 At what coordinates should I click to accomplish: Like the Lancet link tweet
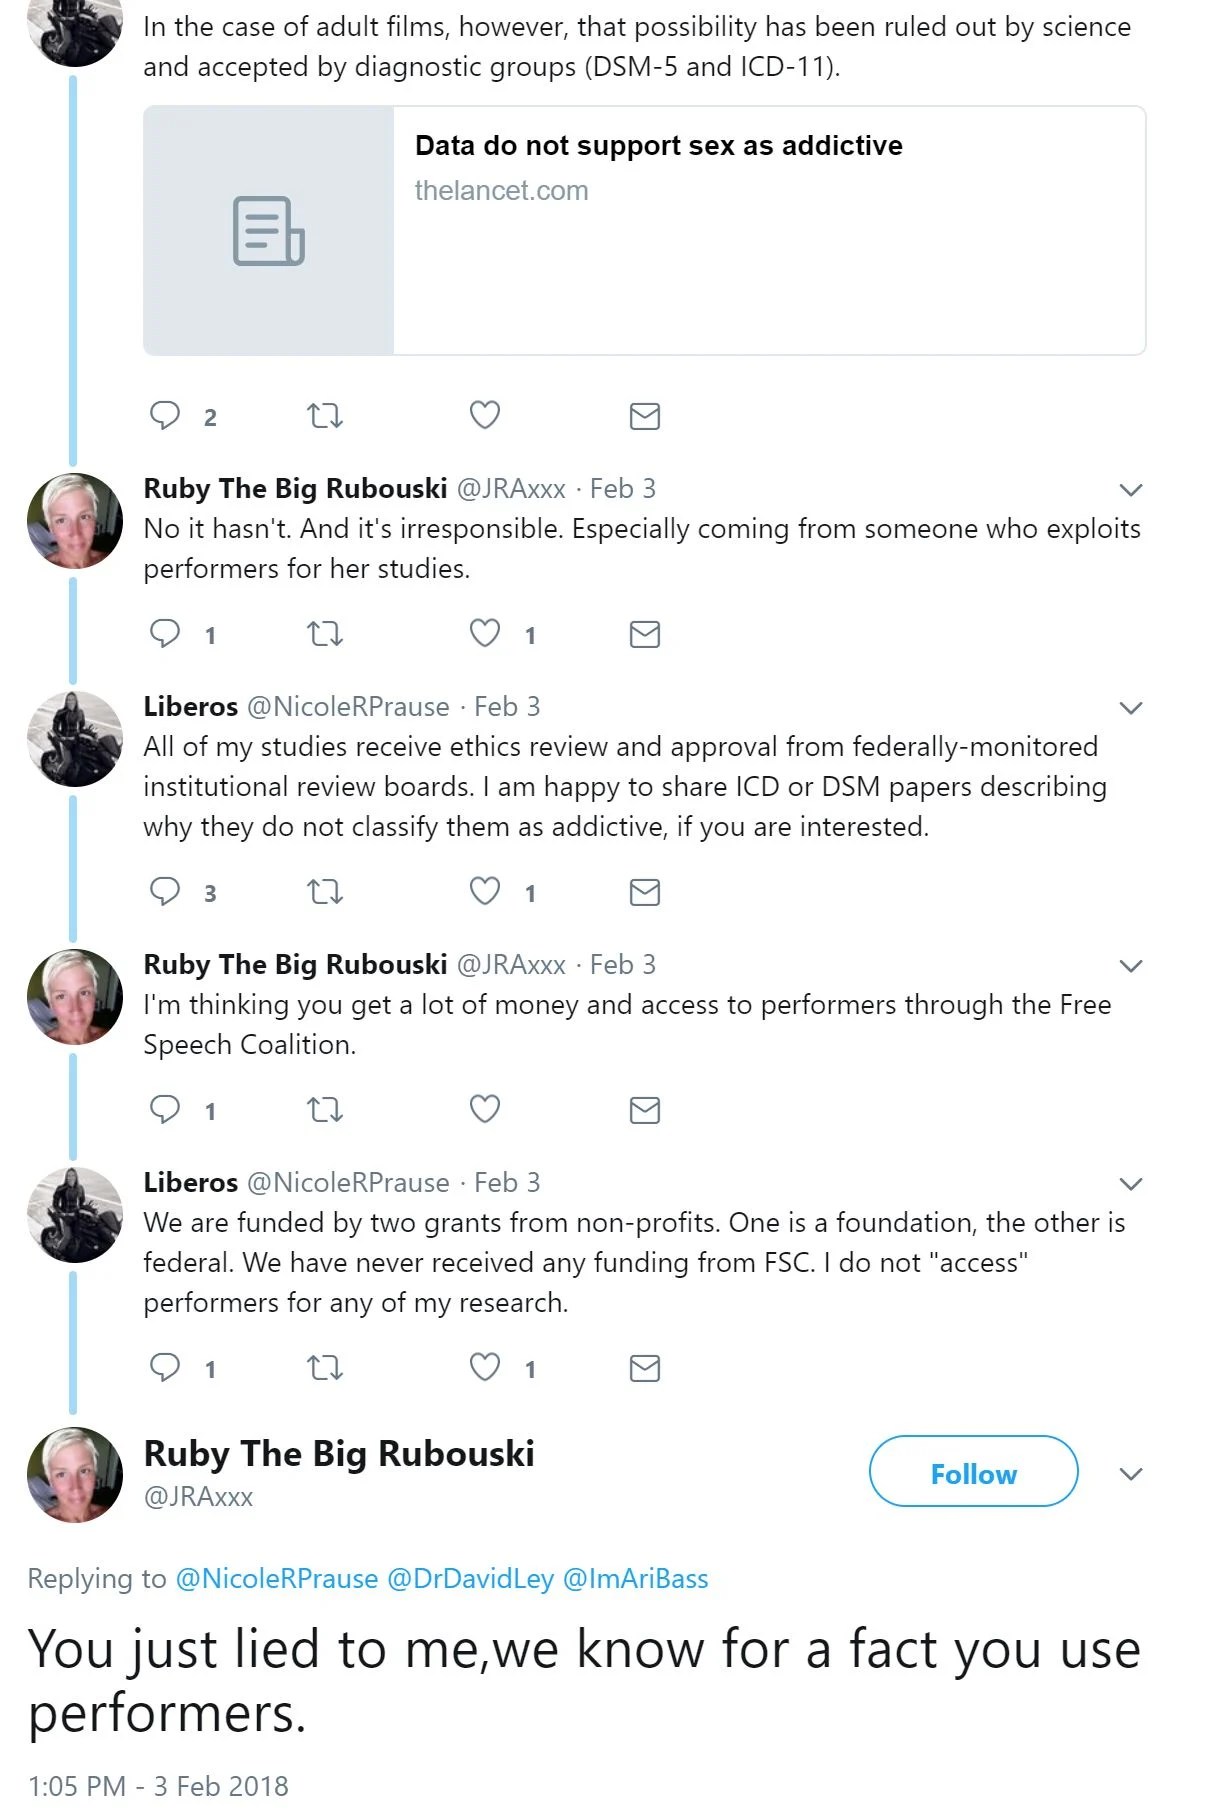tap(485, 415)
